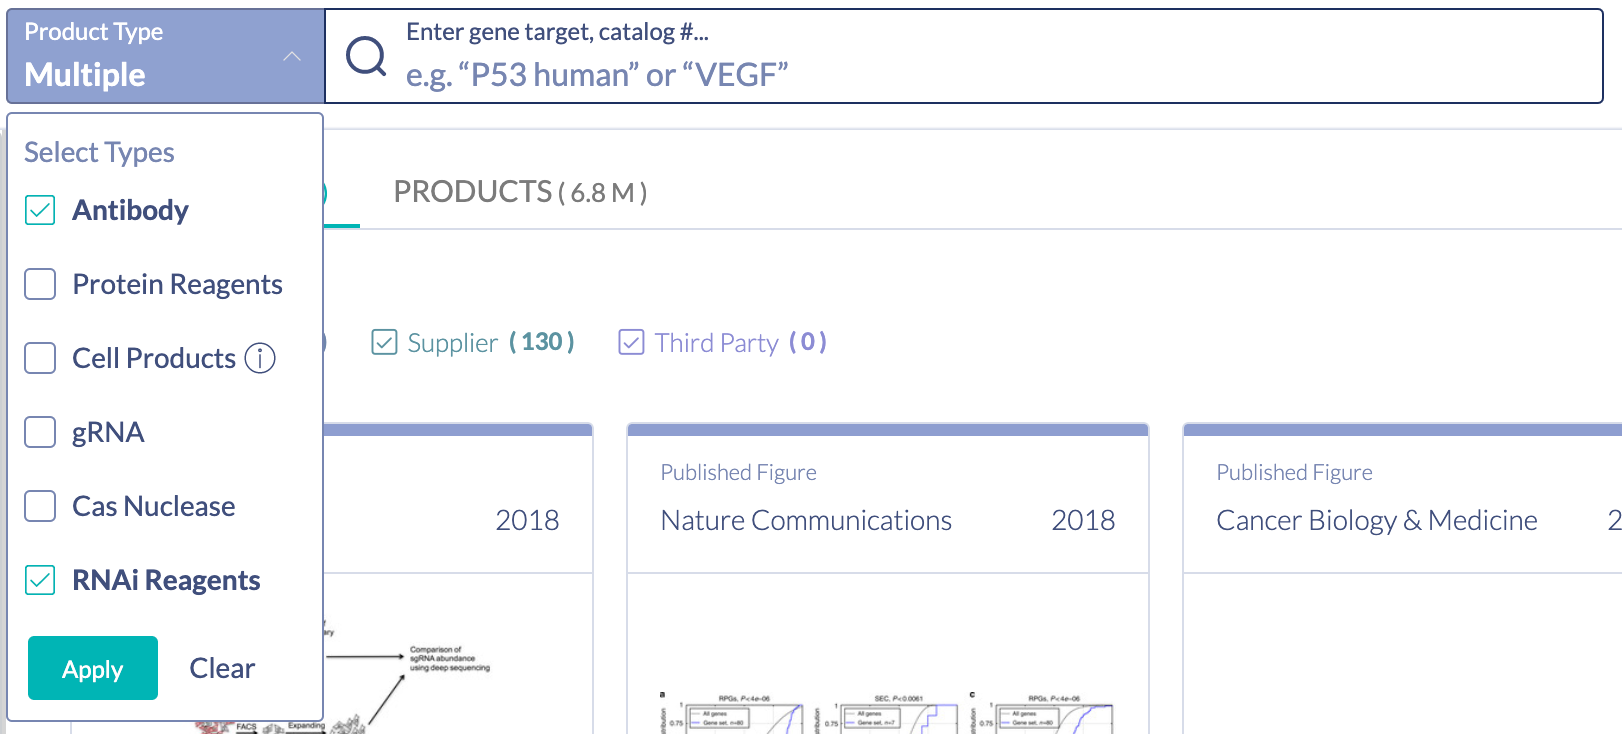Select the gRNA checkbox
The width and height of the screenshot is (1622, 734).
pos(40,432)
